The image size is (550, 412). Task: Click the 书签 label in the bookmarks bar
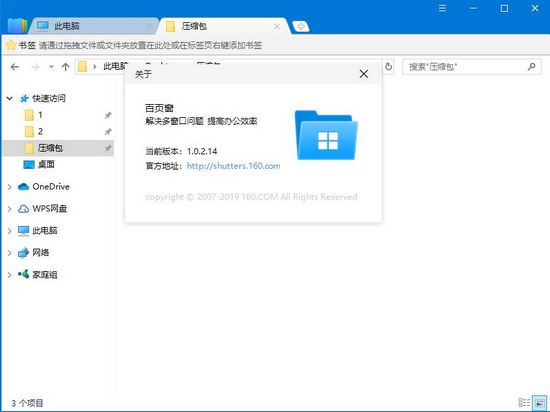(27, 45)
